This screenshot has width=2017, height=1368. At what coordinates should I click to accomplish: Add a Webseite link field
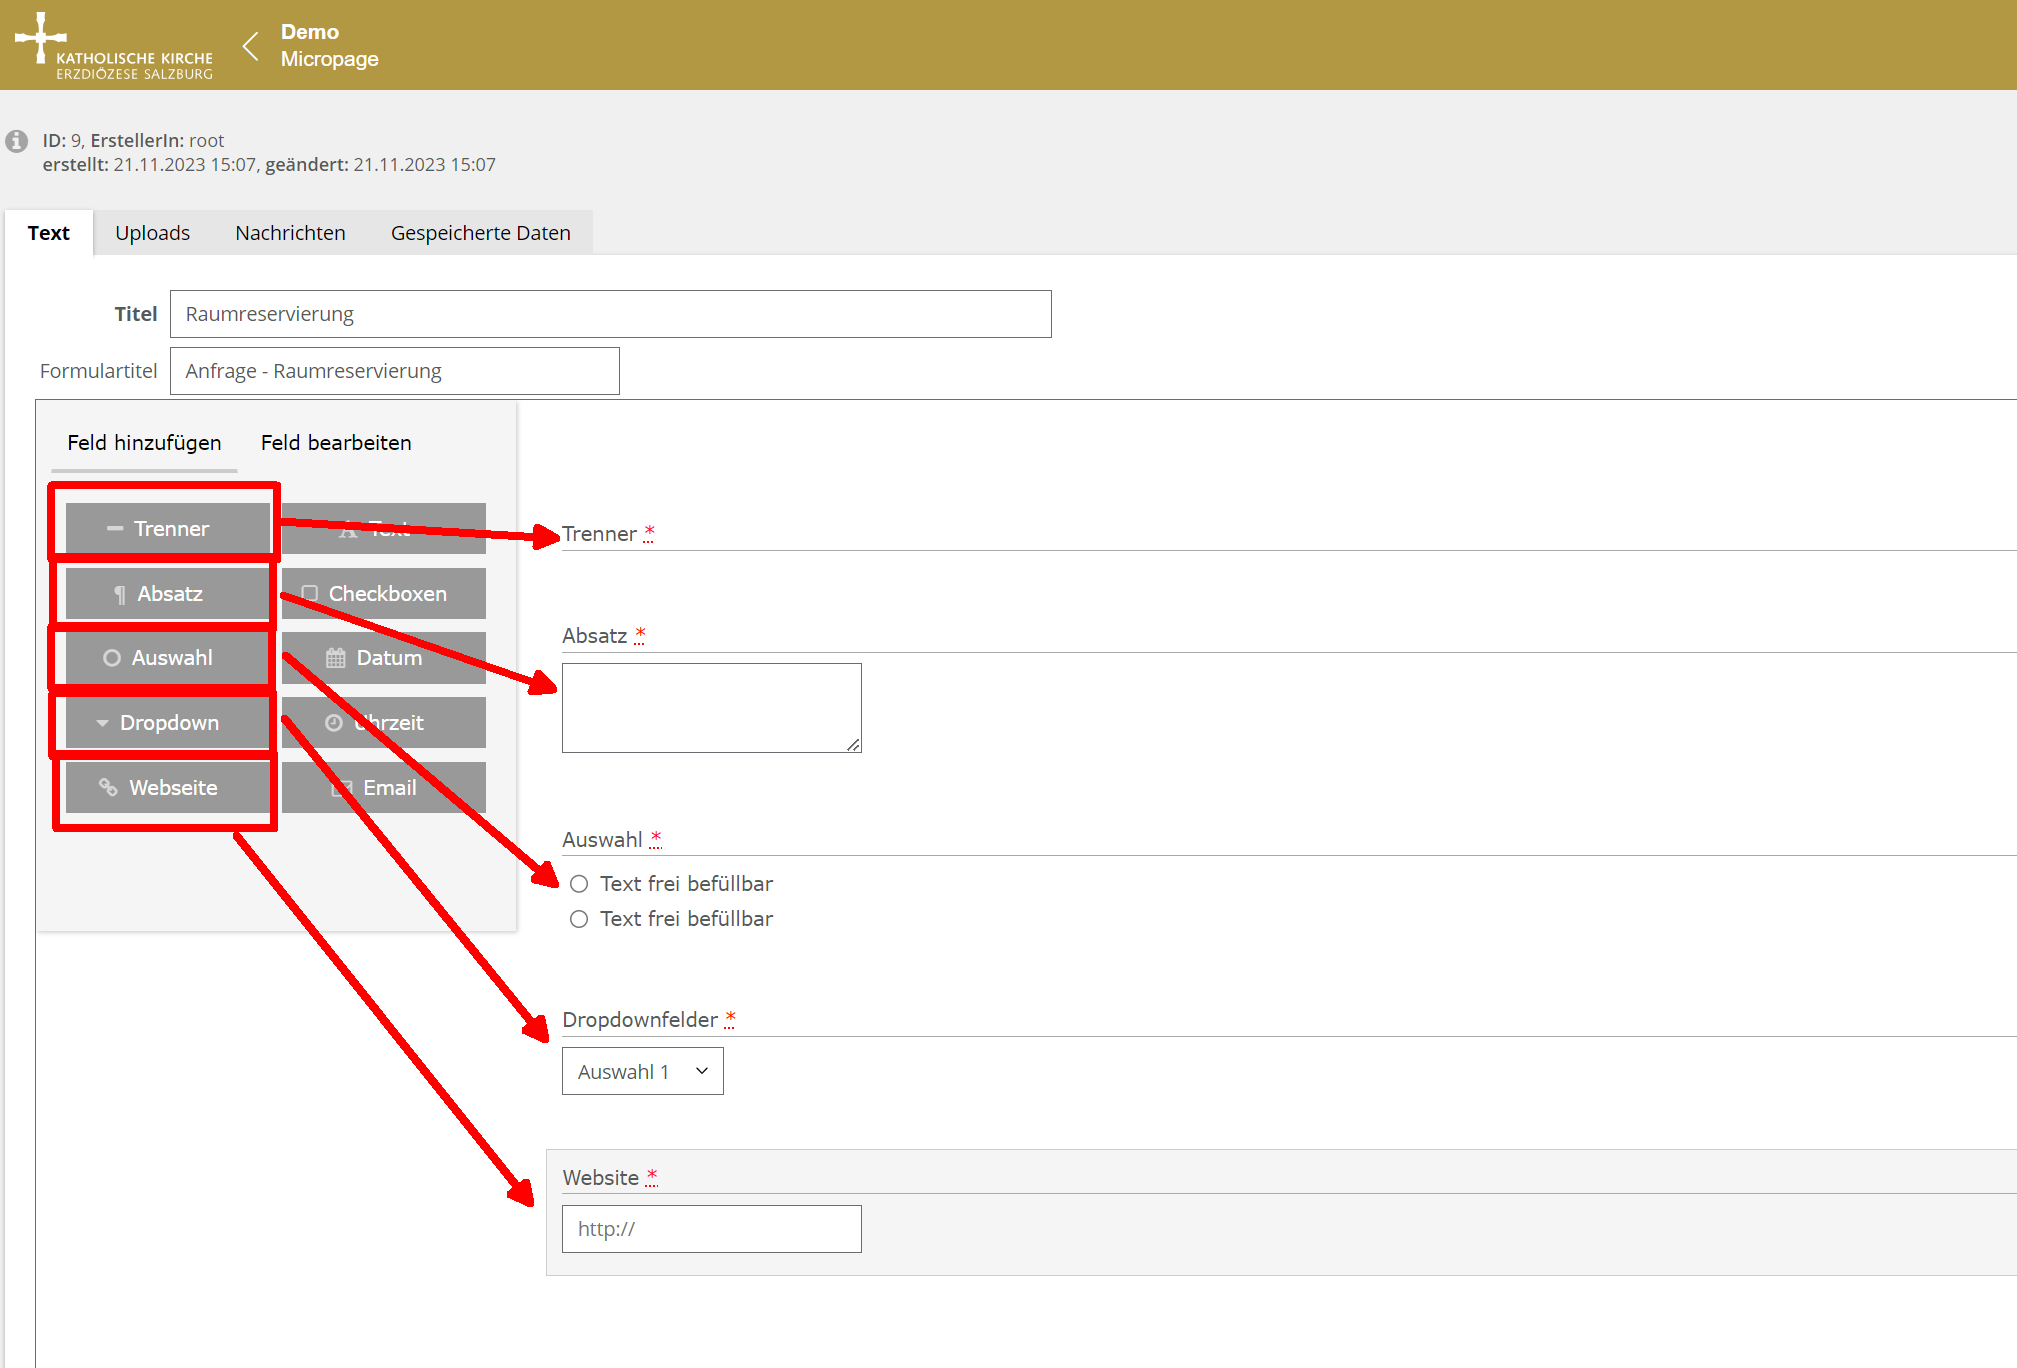167,787
